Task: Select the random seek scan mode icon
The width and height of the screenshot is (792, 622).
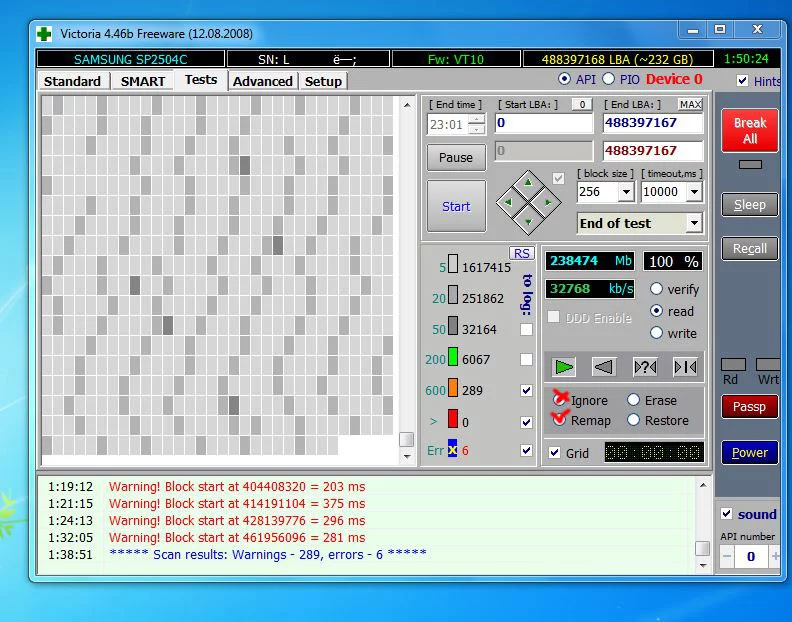Action: pos(645,367)
